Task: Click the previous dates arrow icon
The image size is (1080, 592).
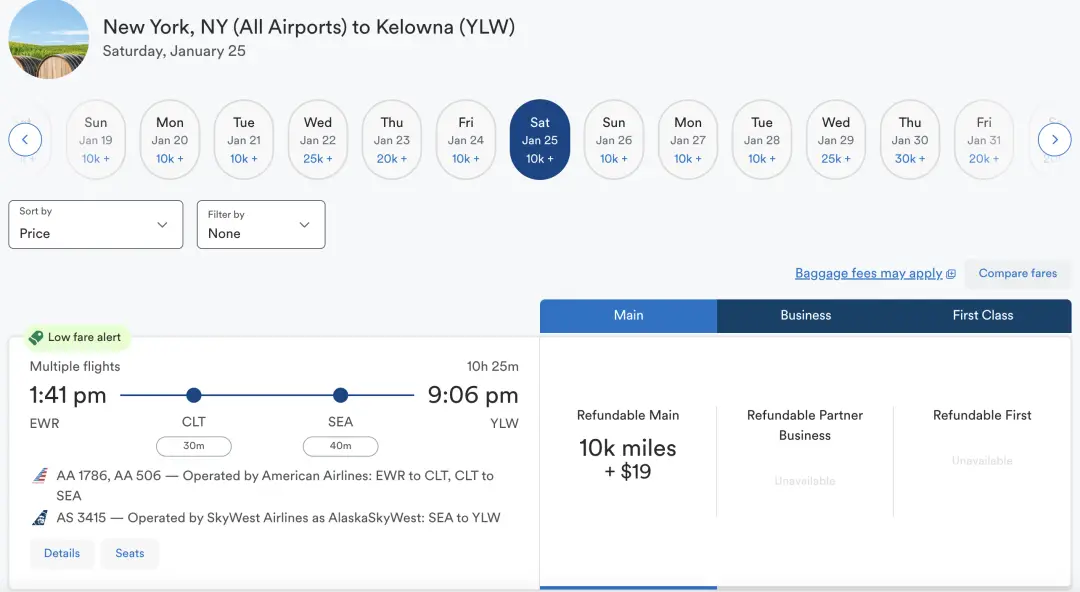Action: (x=25, y=139)
